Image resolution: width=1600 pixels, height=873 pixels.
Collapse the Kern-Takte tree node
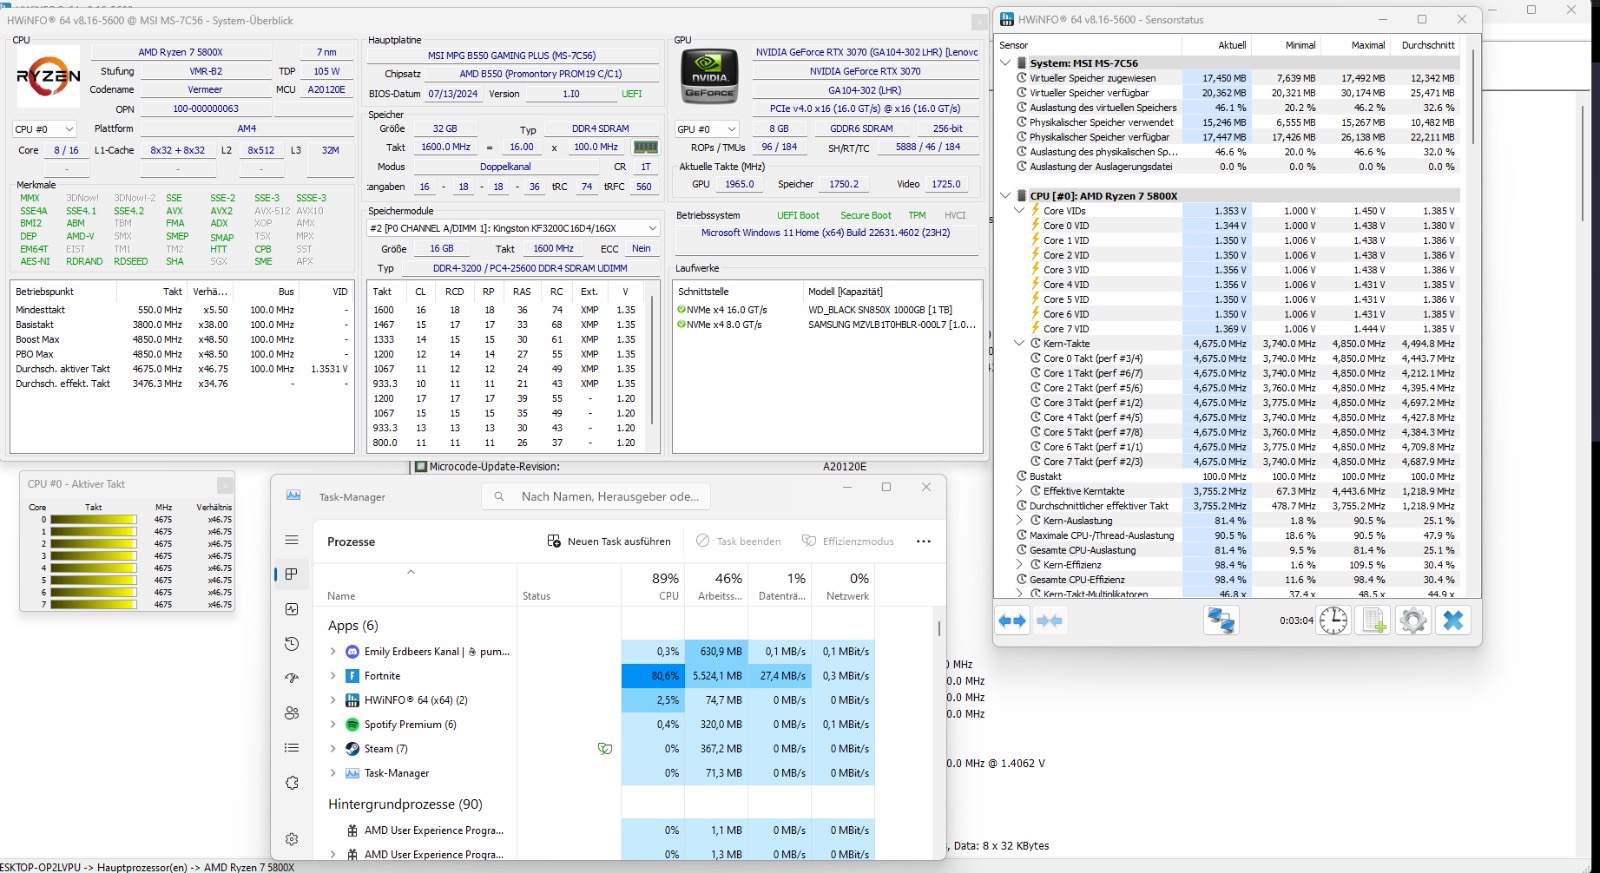1020,343
